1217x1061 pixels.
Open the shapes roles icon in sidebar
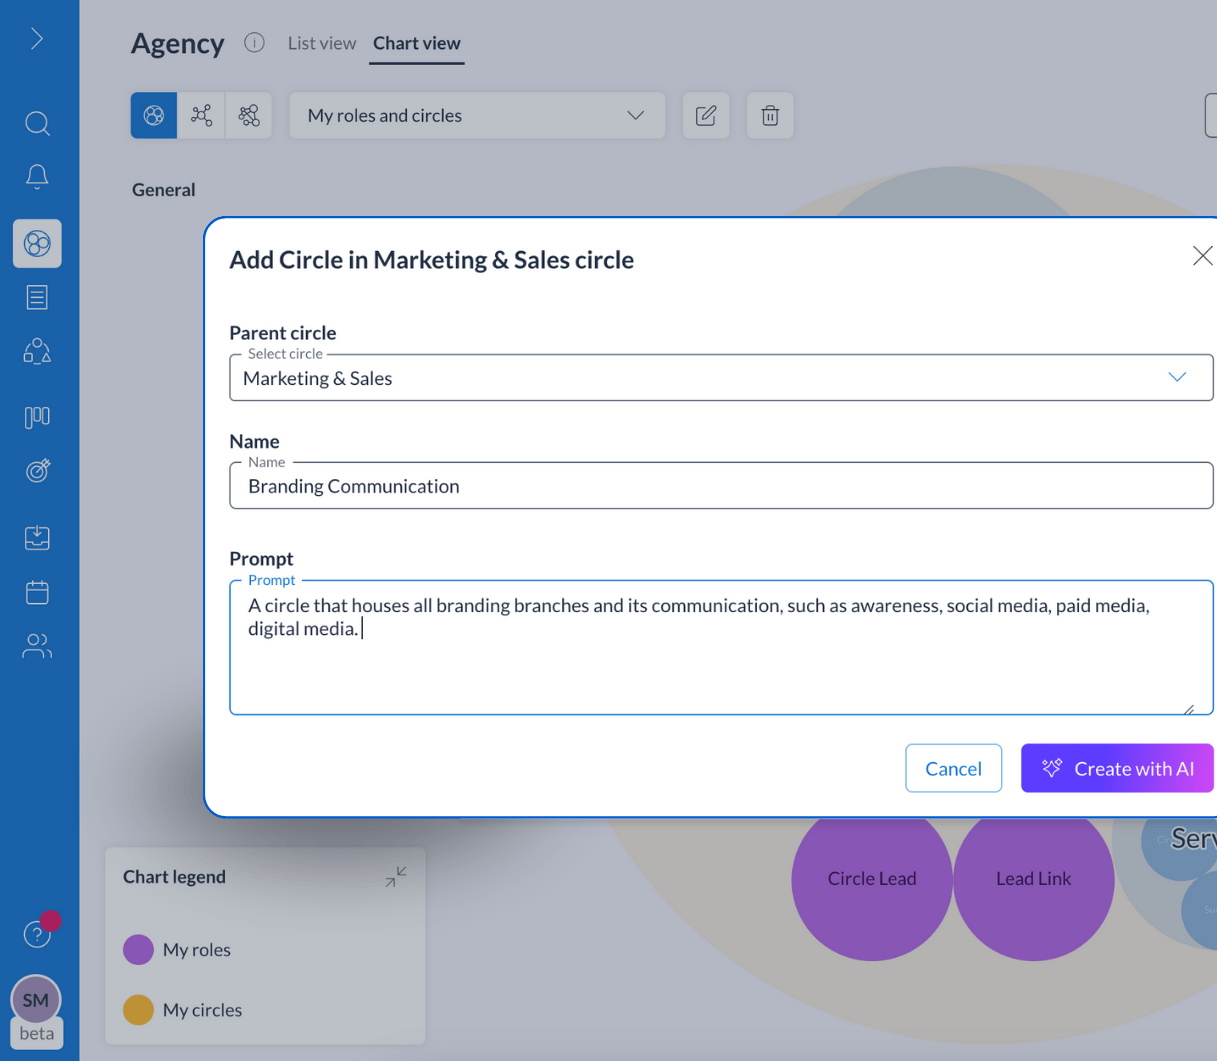click(x=37, y=351)
